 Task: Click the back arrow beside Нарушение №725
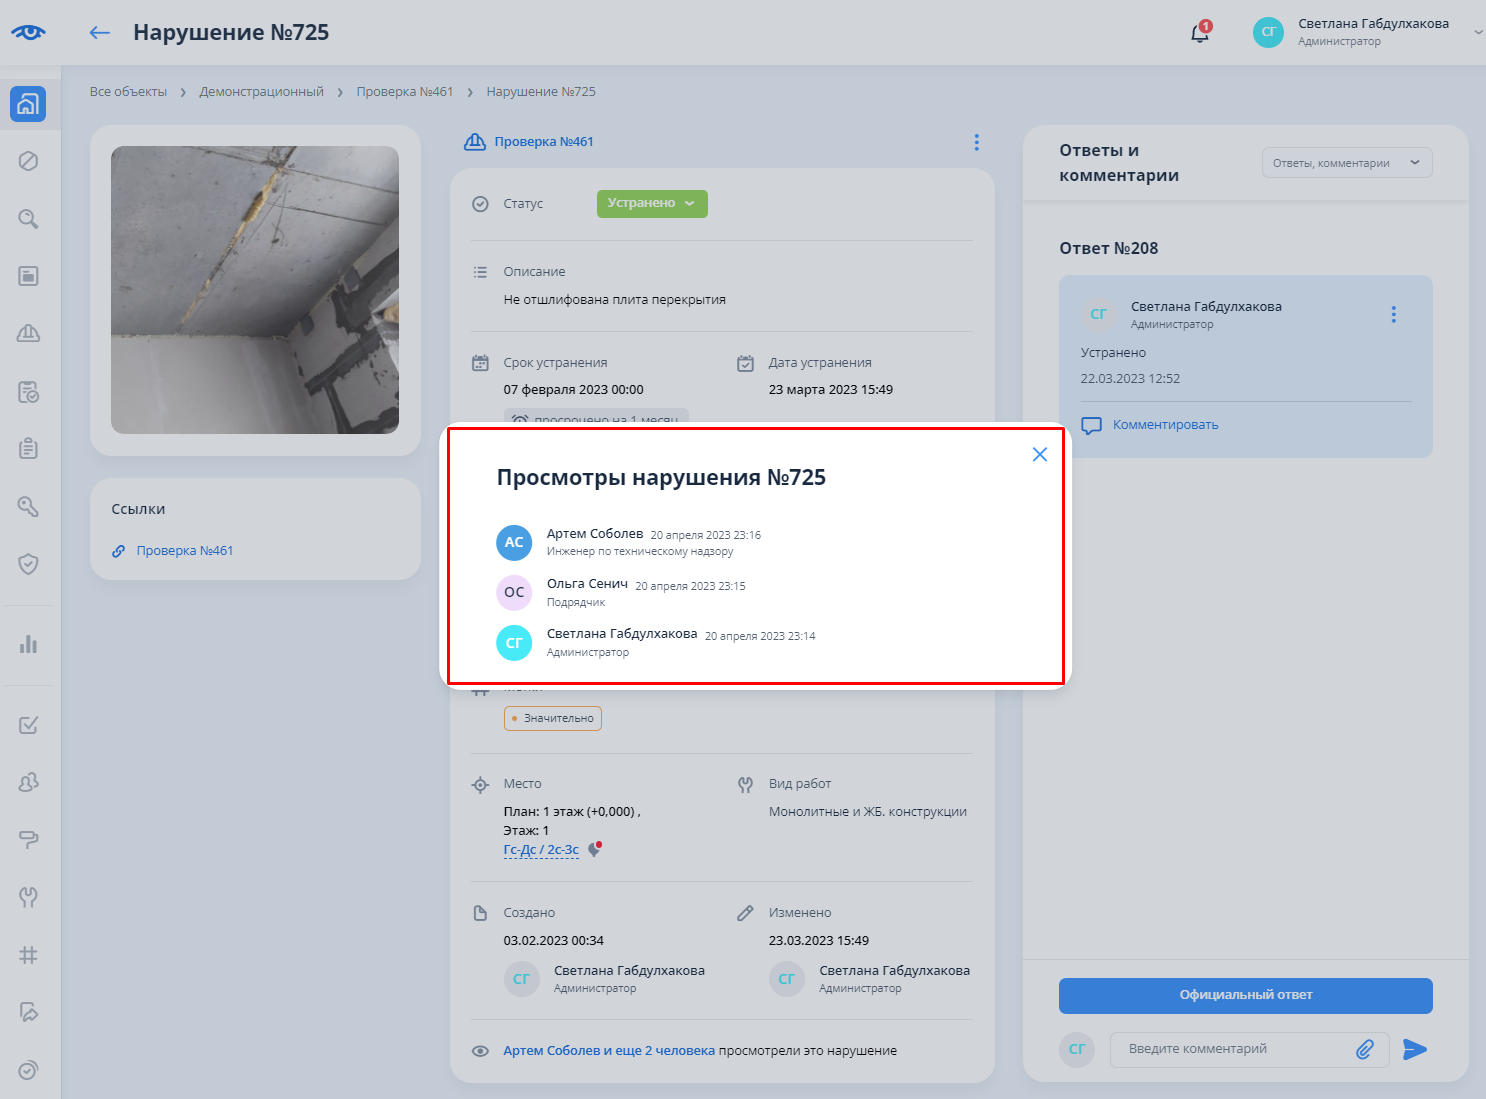coord(99,33)
